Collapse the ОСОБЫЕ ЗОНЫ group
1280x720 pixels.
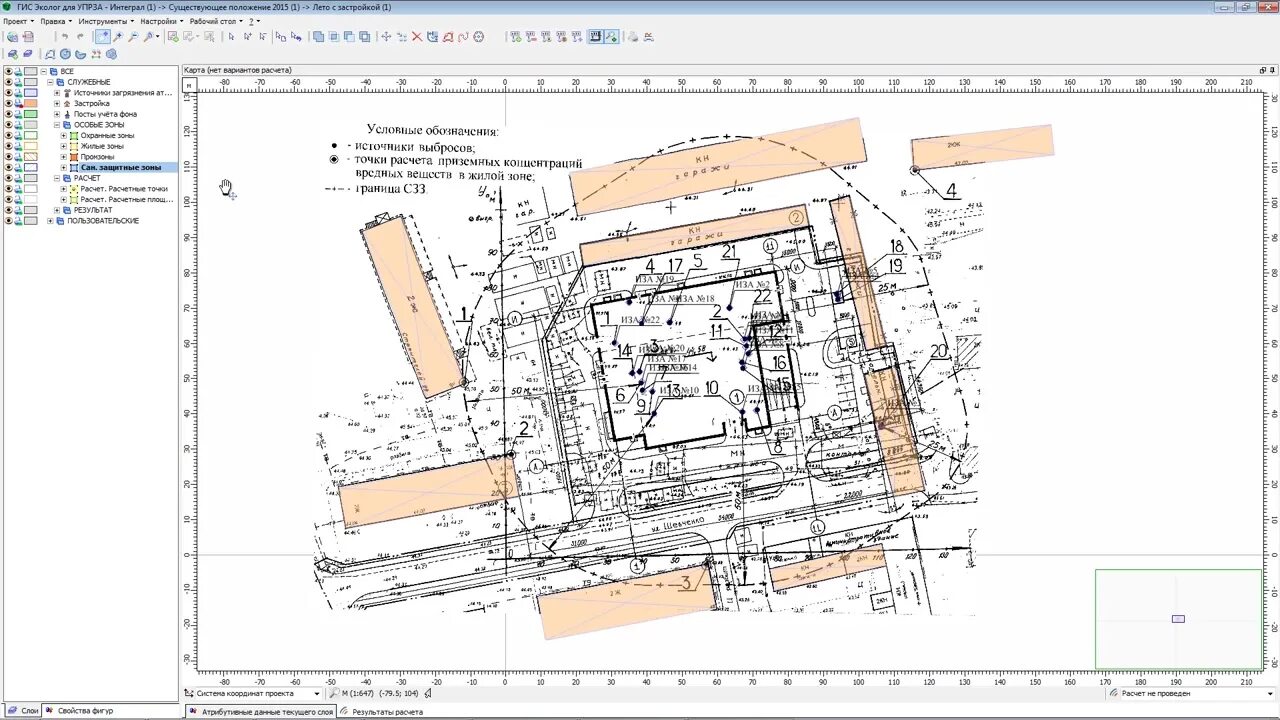(x=57, y=125)
